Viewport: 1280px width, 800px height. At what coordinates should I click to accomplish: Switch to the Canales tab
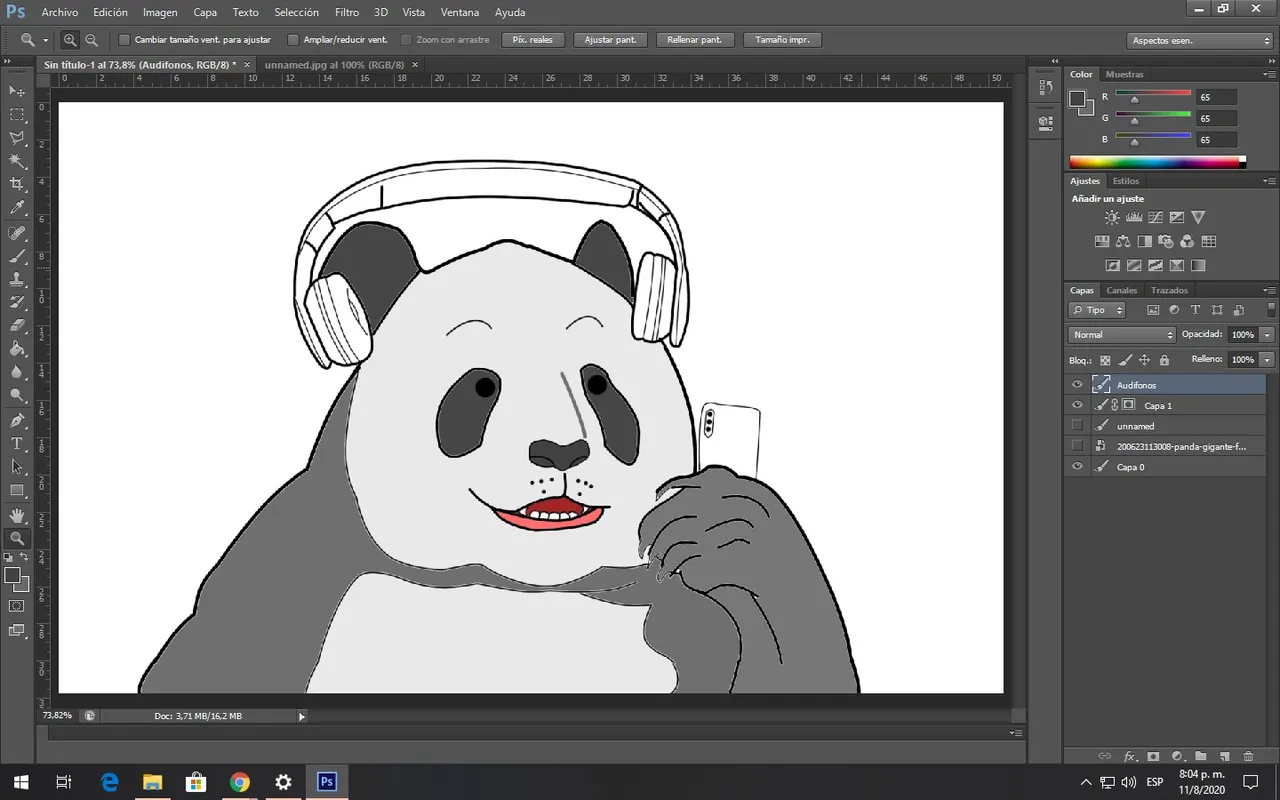pyautogui.click(x=1122, y=290)
